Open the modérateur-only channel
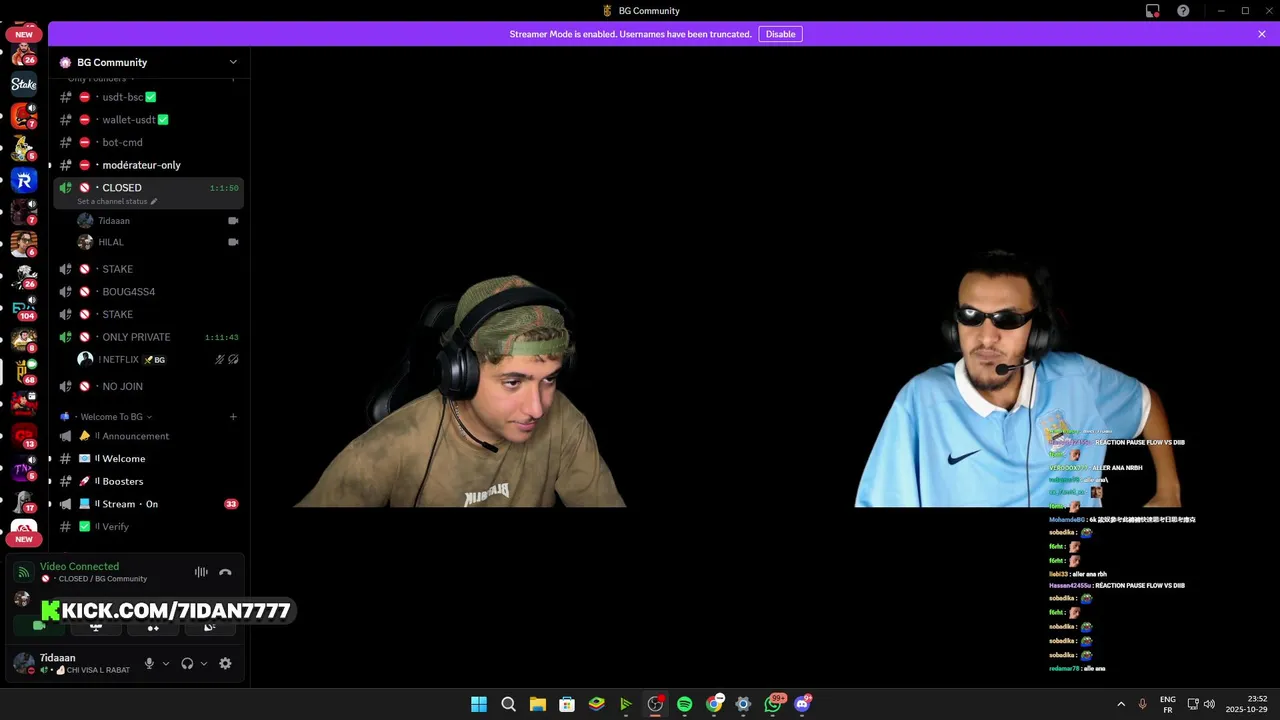The height and width of the screenshot is (720, 1280). pos(148,165)
